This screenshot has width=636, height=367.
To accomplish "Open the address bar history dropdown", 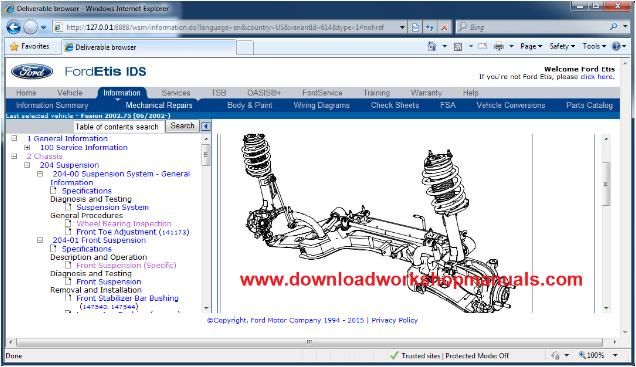I will pos(402,27).
